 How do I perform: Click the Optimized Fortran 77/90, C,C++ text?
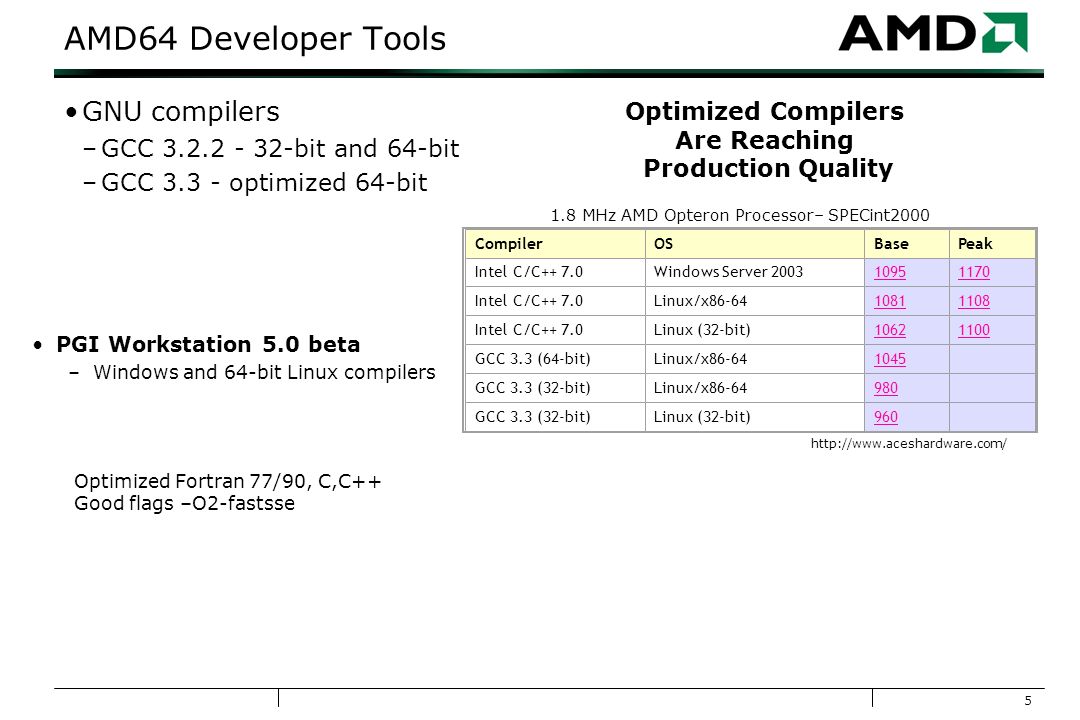[227, 481]
